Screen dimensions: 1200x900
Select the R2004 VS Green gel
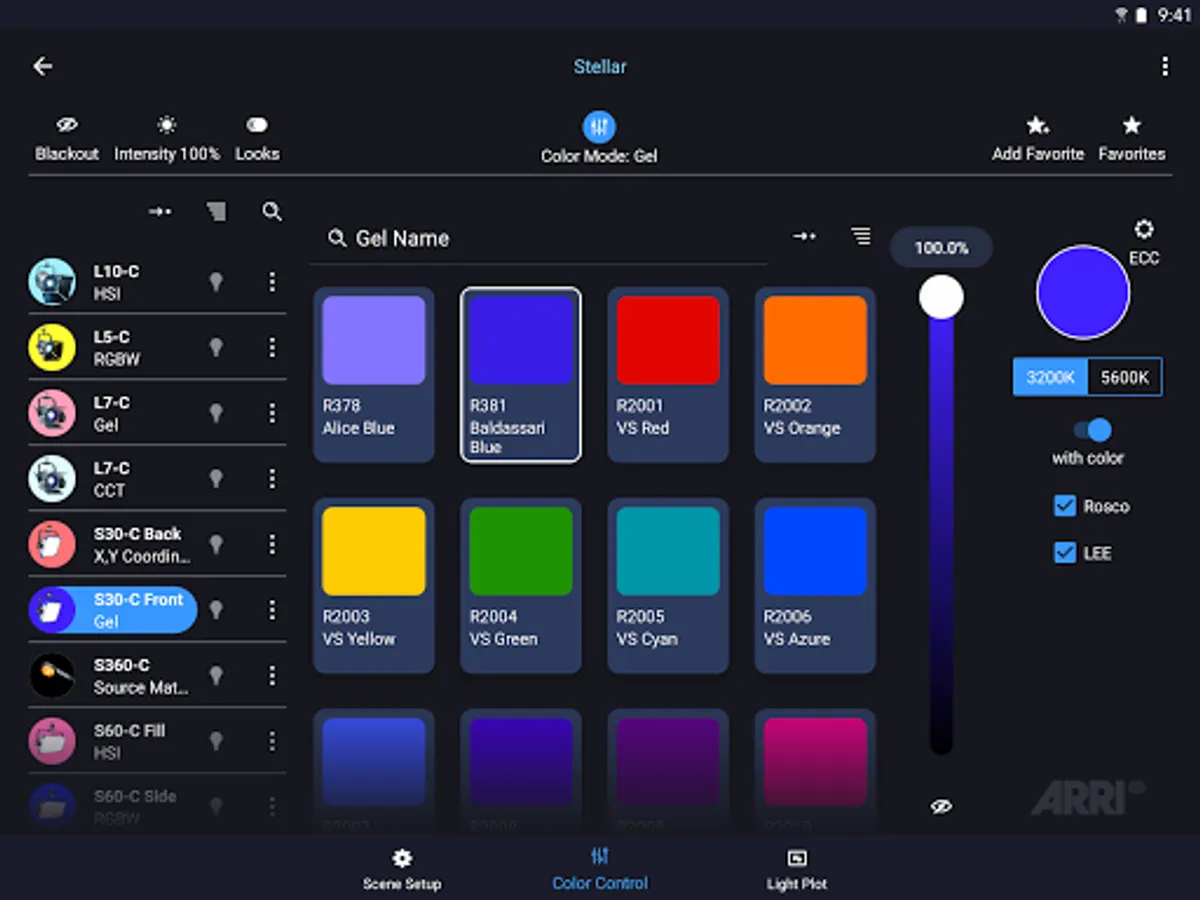[x=521, y=586]
